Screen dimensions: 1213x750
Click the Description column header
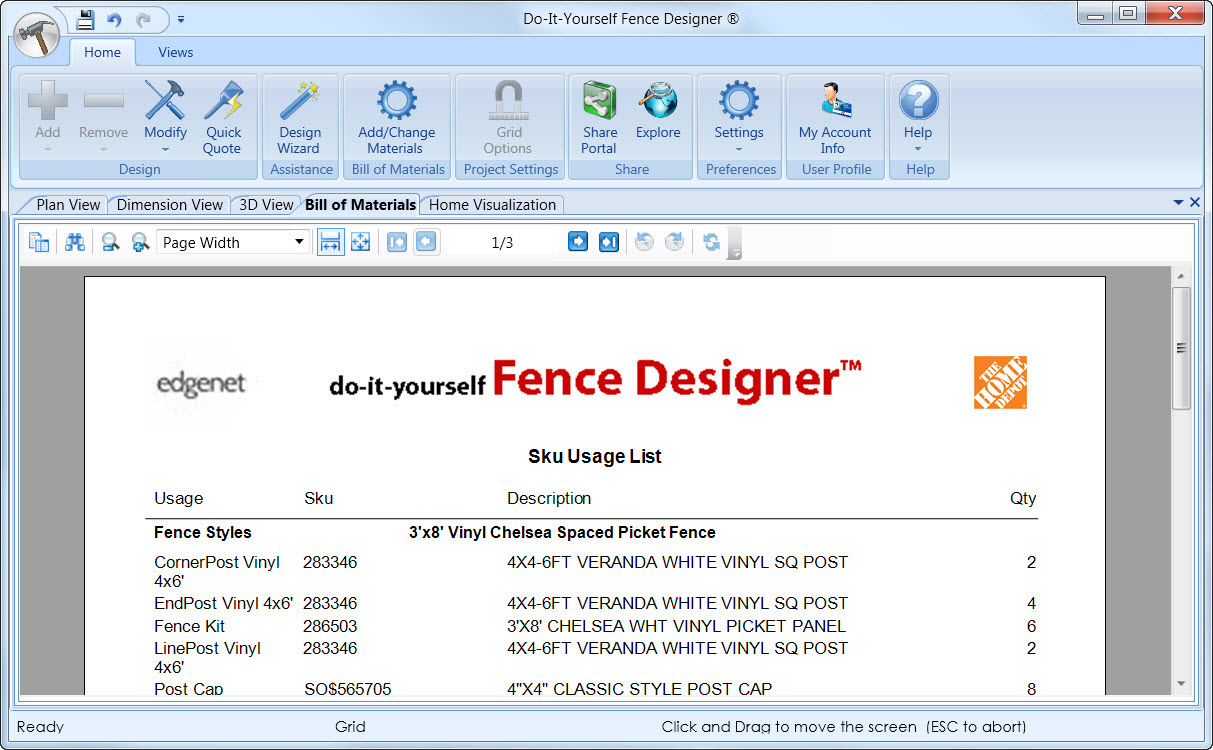point(549,498)
